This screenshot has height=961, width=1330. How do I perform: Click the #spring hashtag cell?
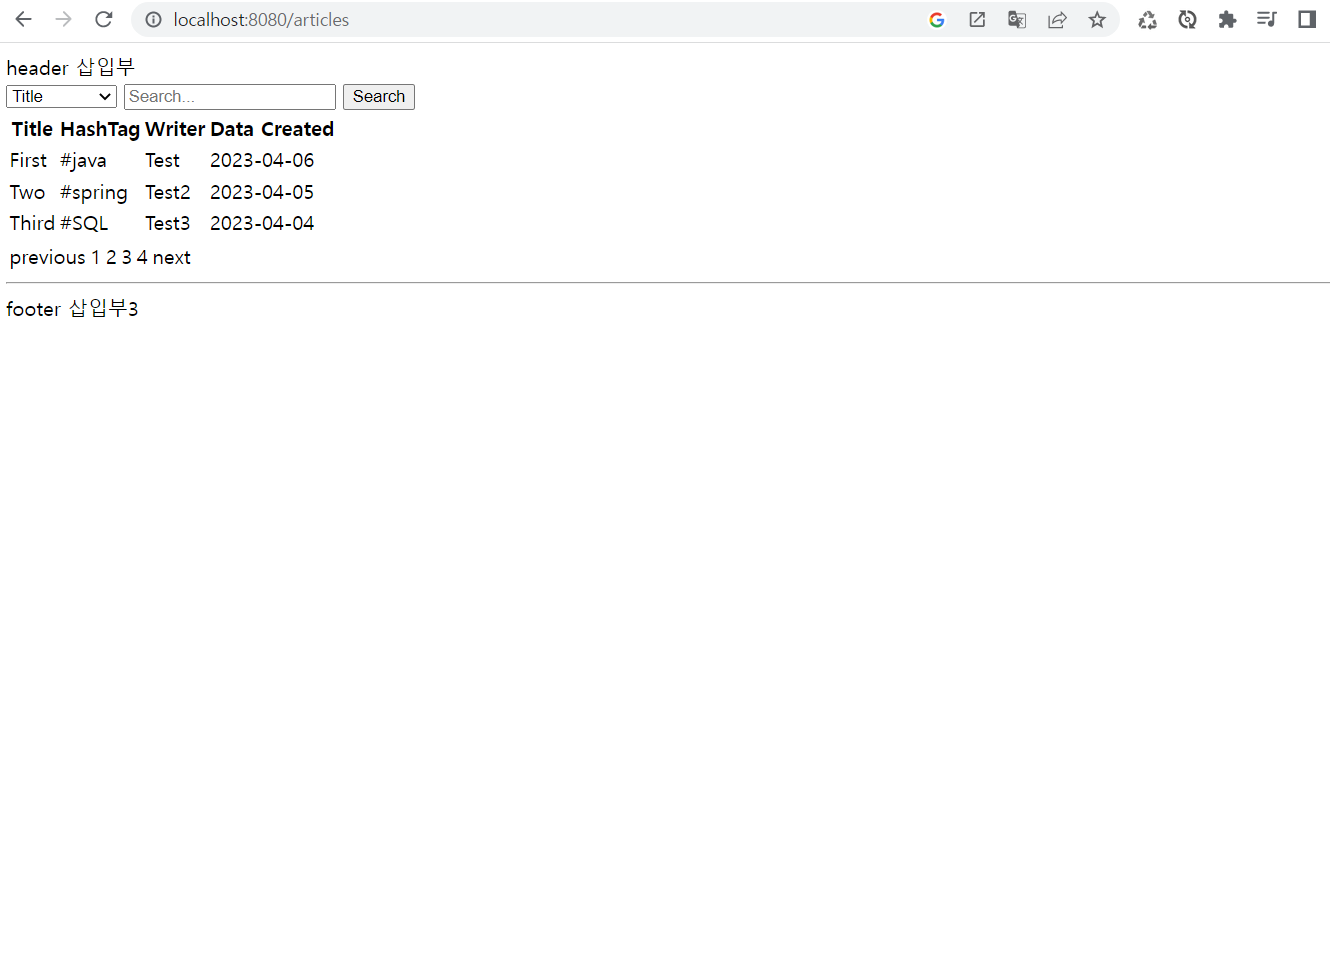[94, 192]
